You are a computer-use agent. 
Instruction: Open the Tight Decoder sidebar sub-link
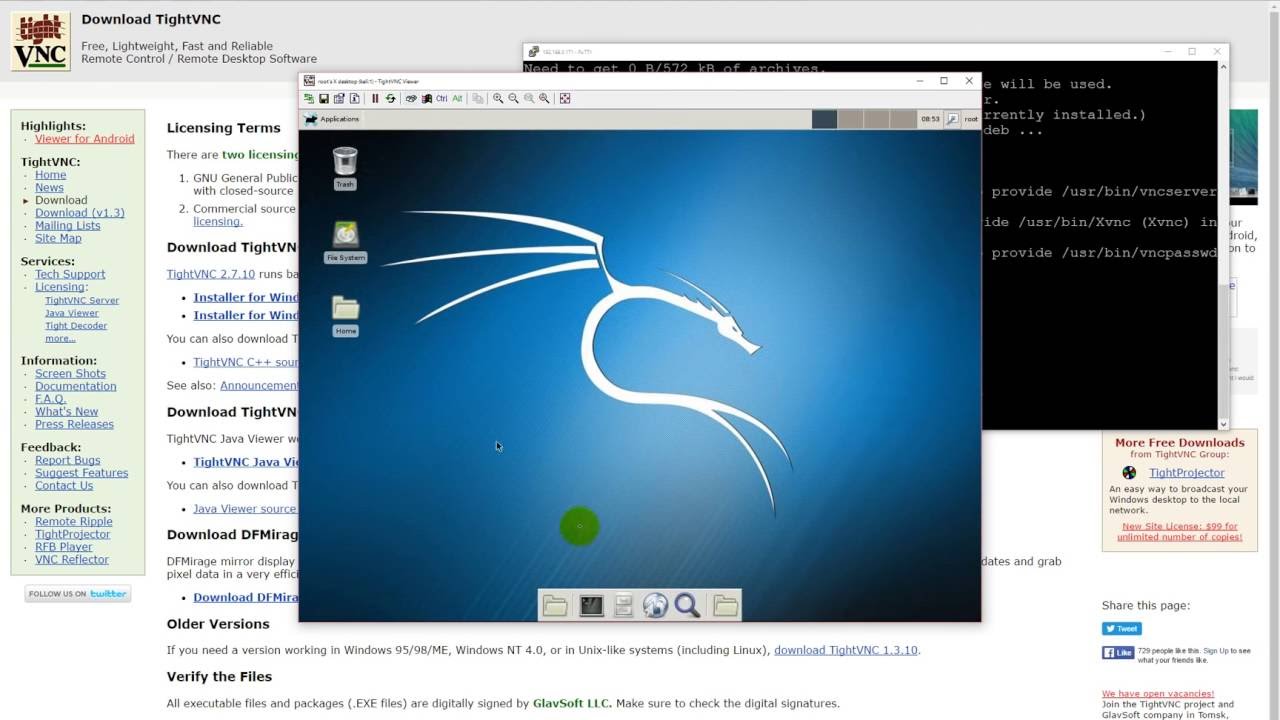(76, 326)
